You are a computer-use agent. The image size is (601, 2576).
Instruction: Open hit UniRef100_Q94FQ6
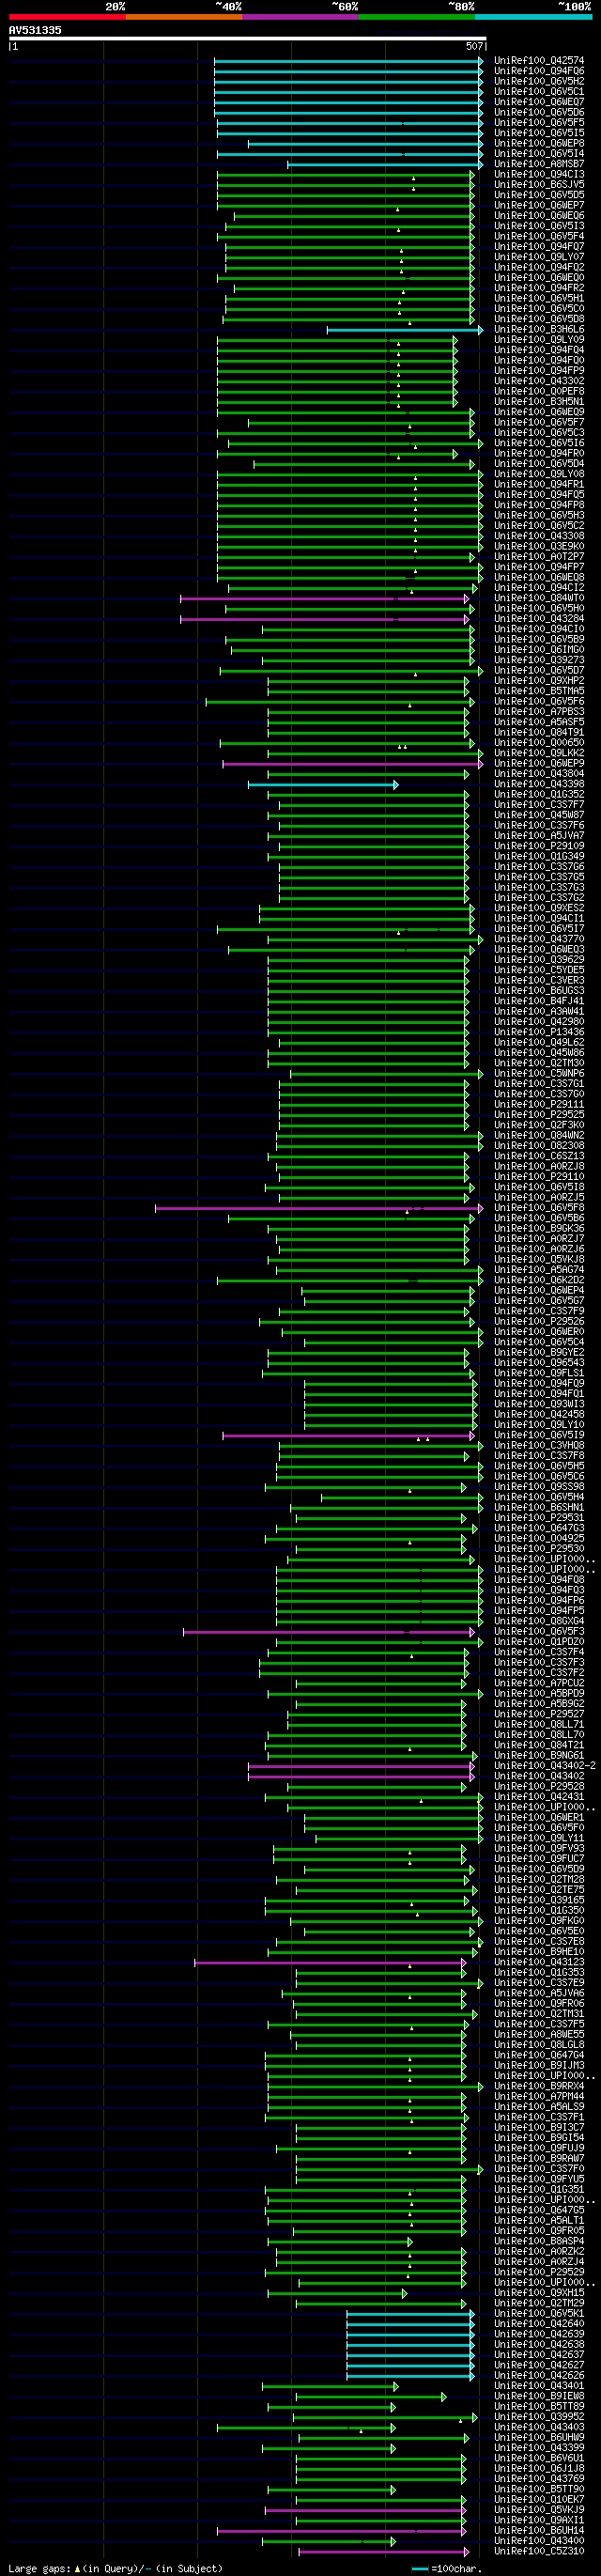click(x=539, y=71)
